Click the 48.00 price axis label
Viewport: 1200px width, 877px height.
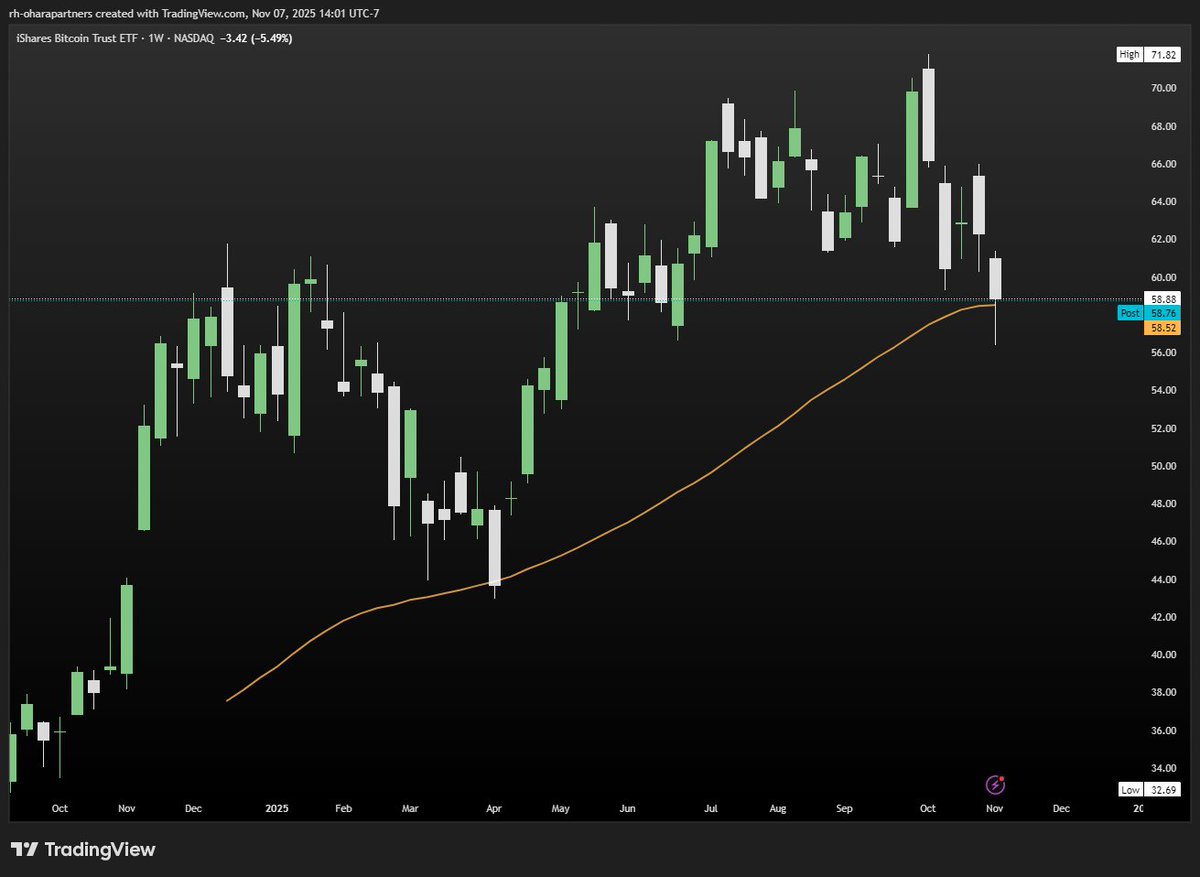[1162, 504]
